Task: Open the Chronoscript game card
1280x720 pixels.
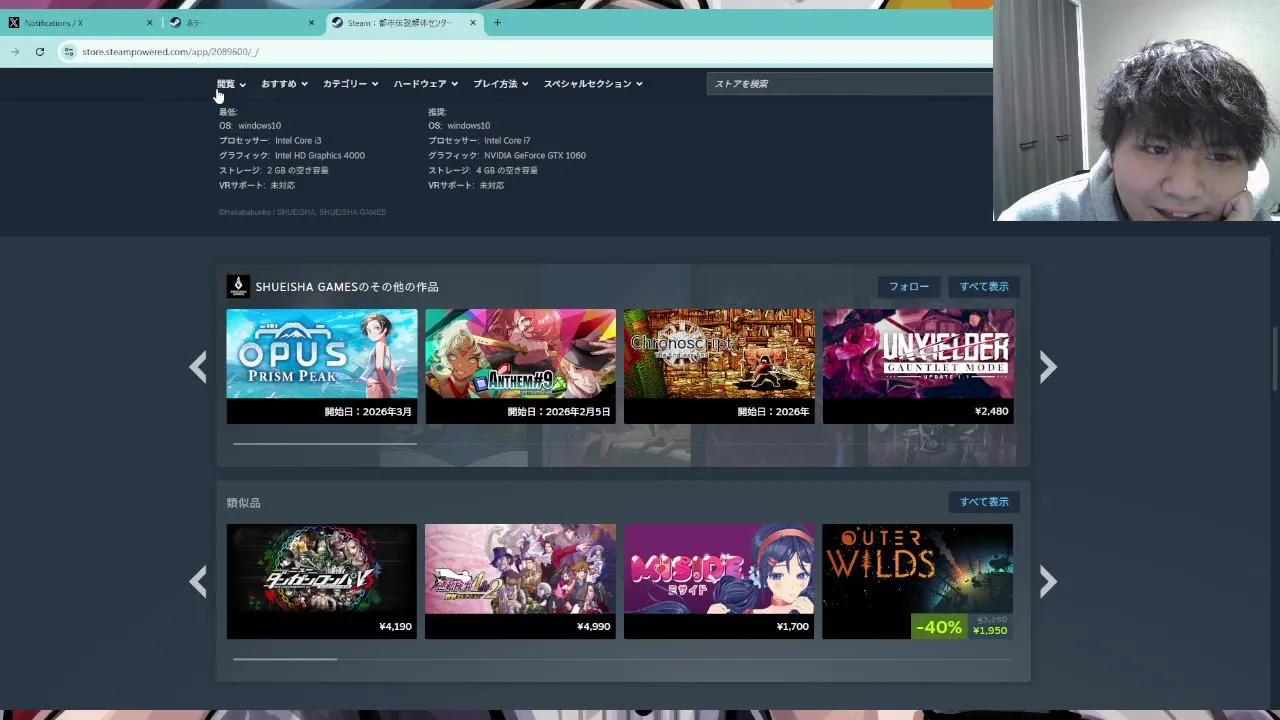Action: [x=719, y=366]
